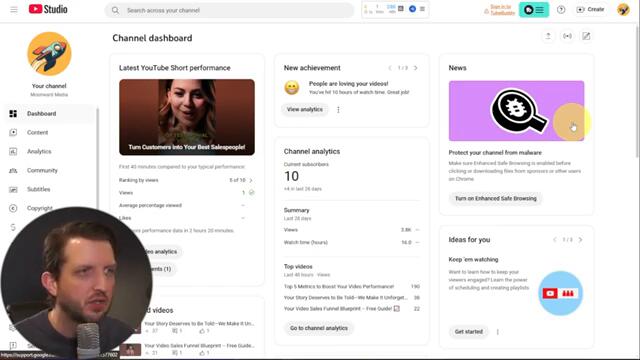Viewport: 640px width, 360px height.
Task: Open Ideas for you options menu
Action: pos(498,332)
